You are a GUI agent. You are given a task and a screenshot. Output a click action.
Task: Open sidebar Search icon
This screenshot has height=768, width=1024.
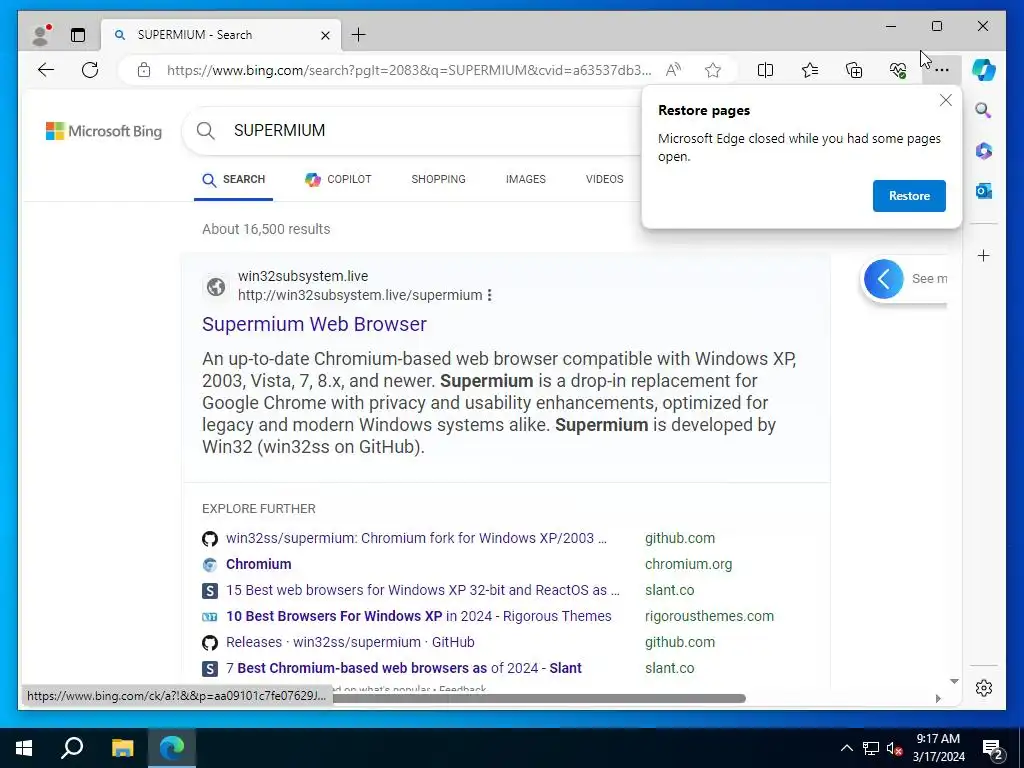(984, 110)
